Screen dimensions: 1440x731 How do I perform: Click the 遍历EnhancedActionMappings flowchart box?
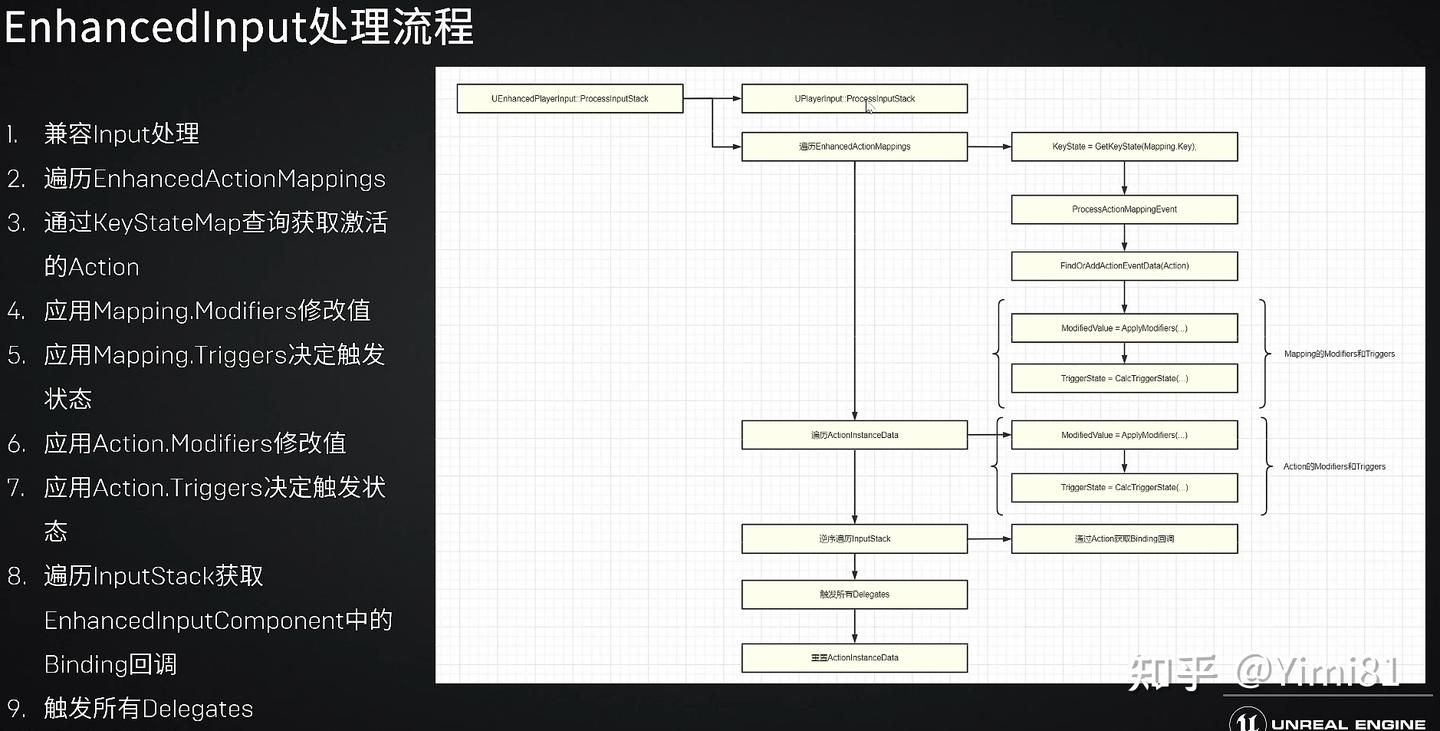pyautogui.click(x=854, y=147)
